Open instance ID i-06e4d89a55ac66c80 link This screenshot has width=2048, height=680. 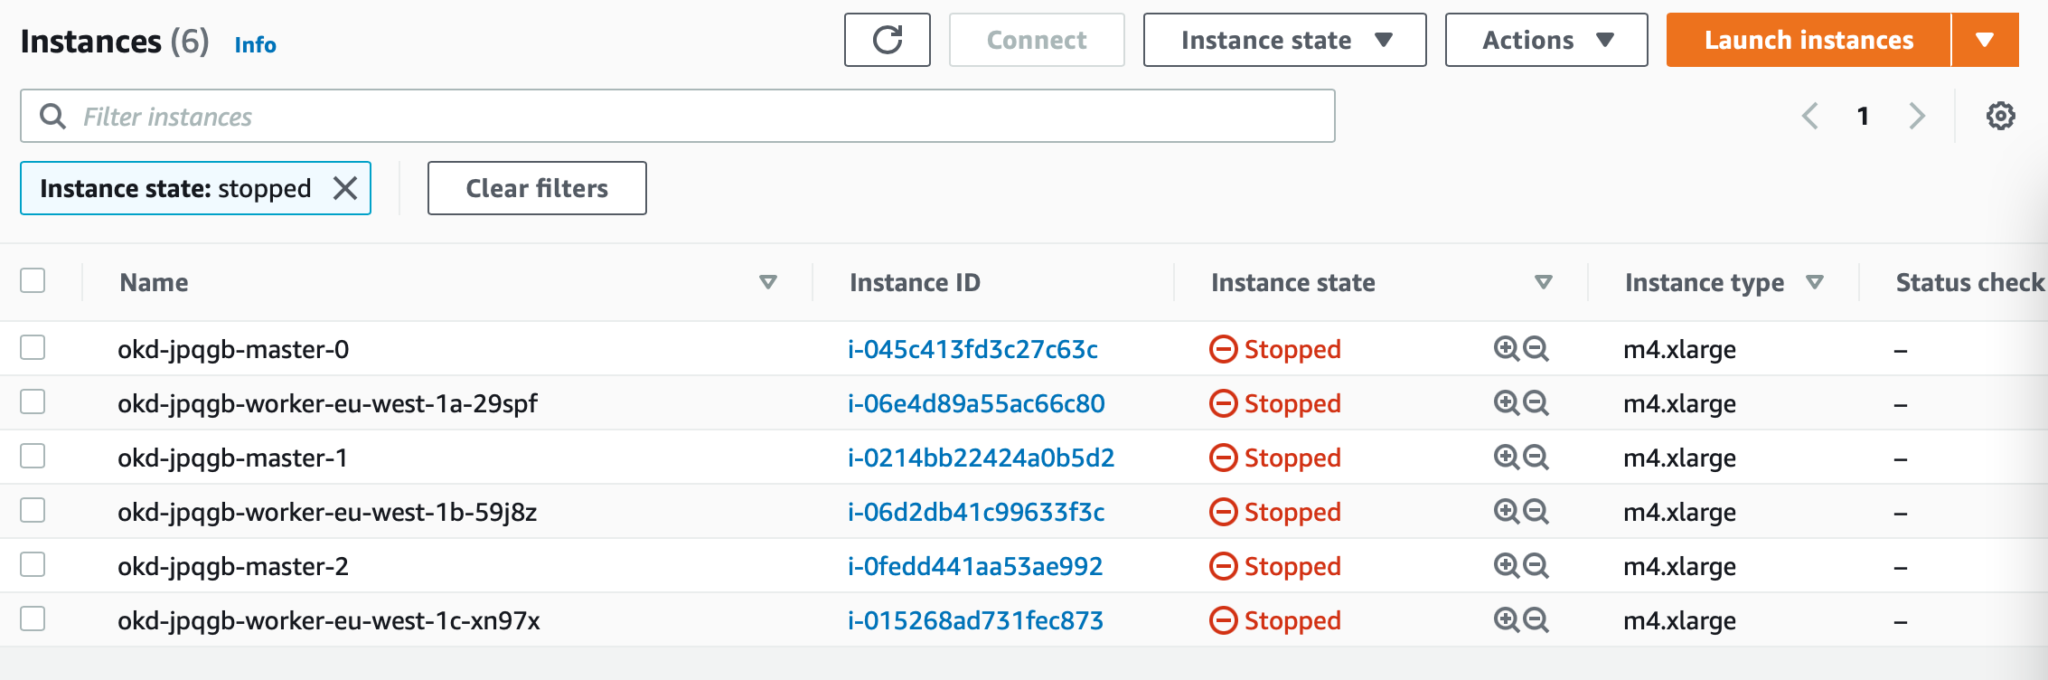pyautogui.click(x=976, y=404)
